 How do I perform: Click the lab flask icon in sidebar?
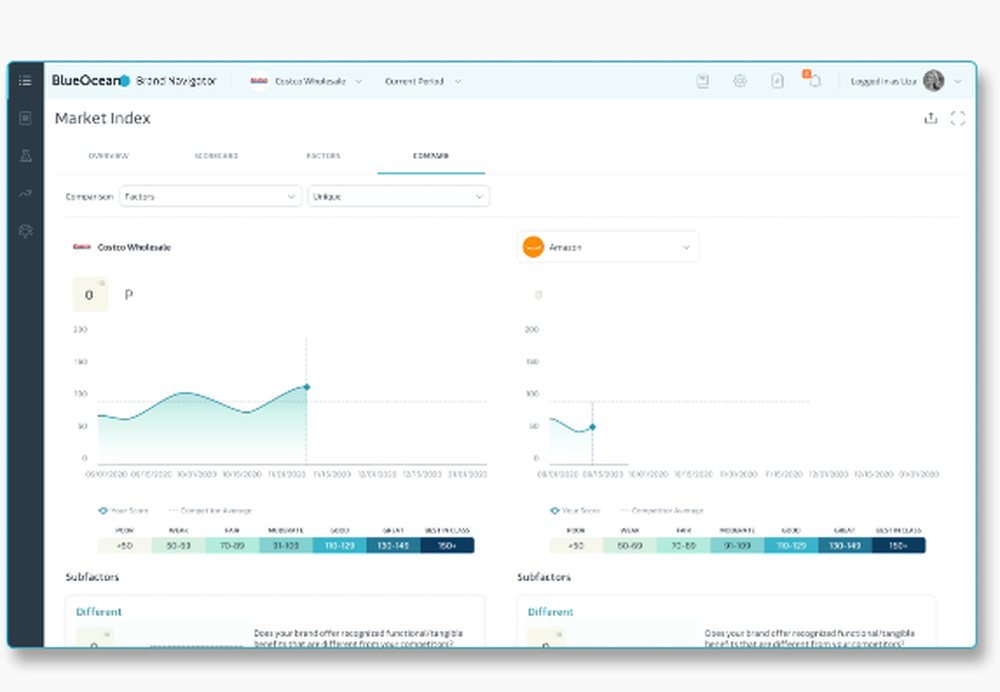[26, 156]
